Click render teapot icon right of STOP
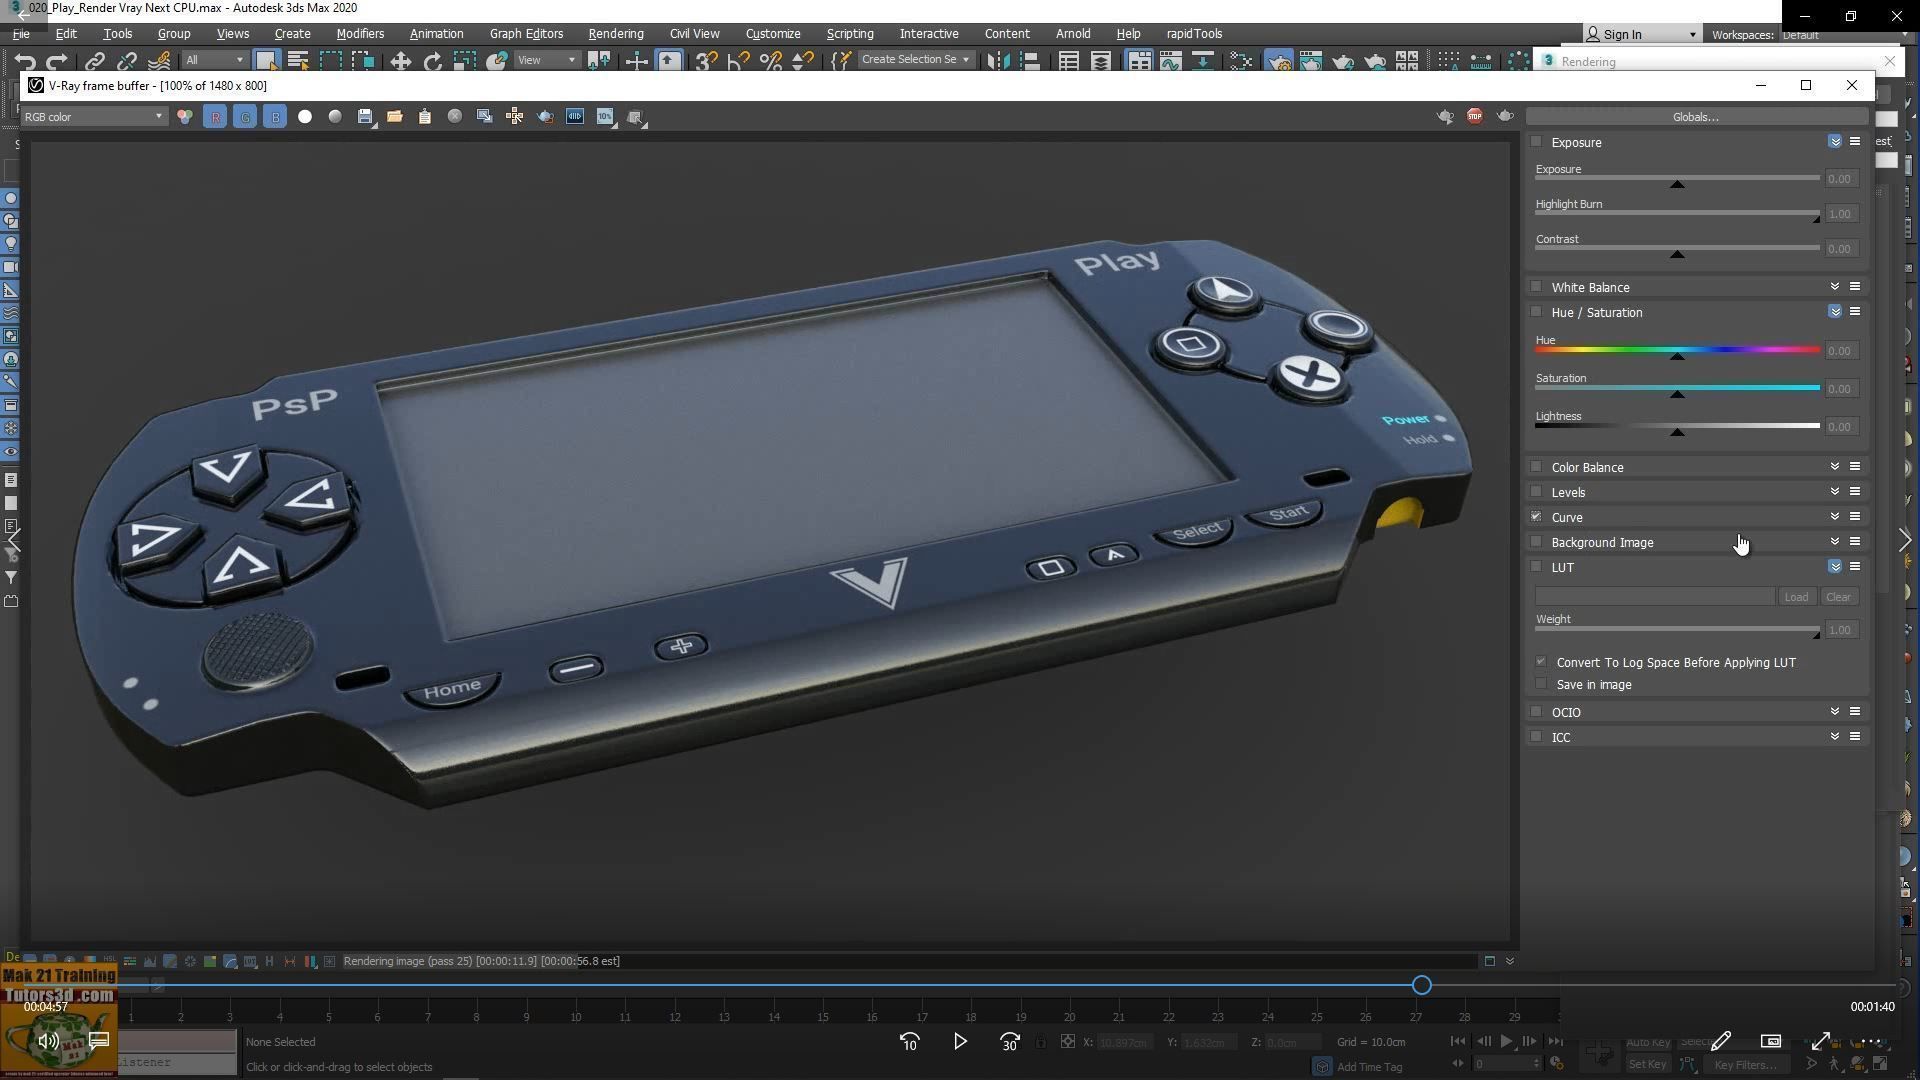Screen dimensions: 1920x1080 coord(1505,117)
